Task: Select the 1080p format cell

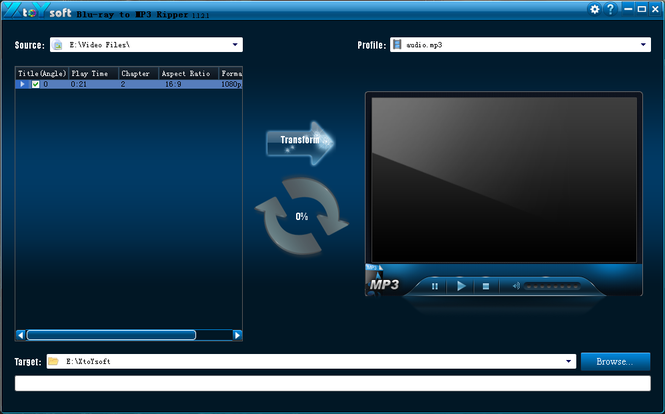Action: [x=231, y=84]
